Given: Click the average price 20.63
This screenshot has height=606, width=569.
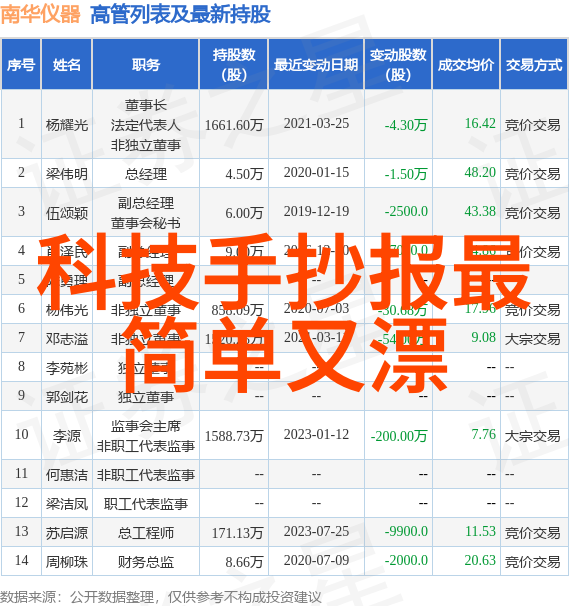Looking at the screenshot, I should [x=480, y=560].
